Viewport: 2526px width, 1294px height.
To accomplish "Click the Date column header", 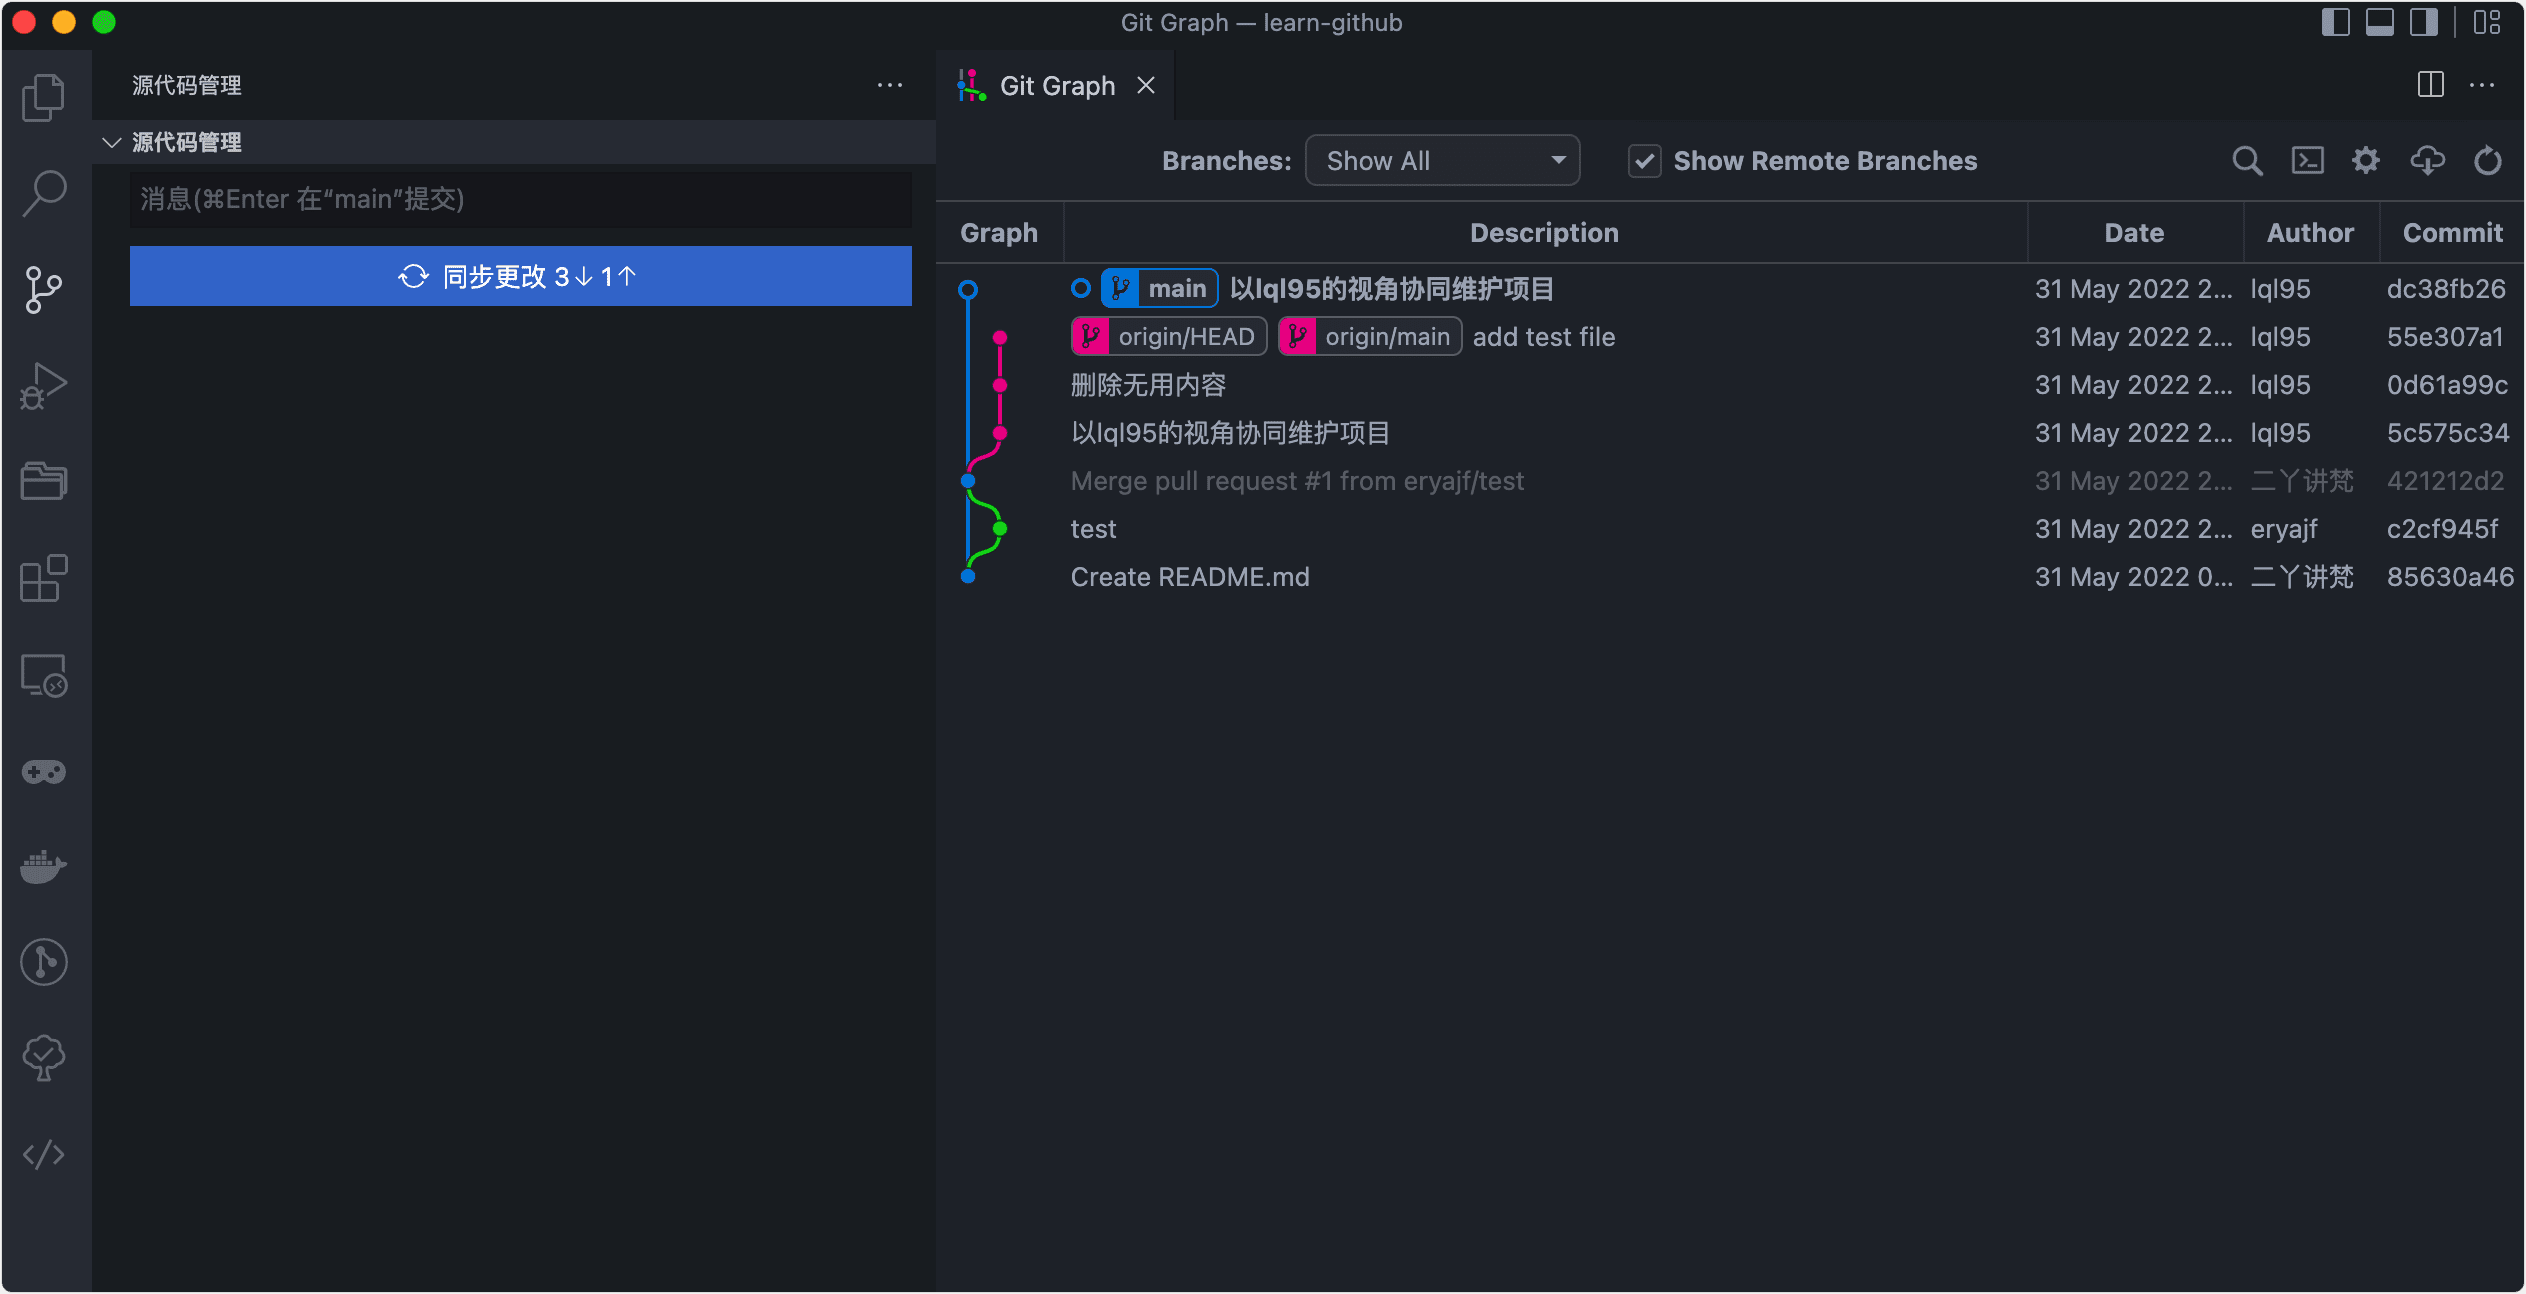I will click(2134, 233).
